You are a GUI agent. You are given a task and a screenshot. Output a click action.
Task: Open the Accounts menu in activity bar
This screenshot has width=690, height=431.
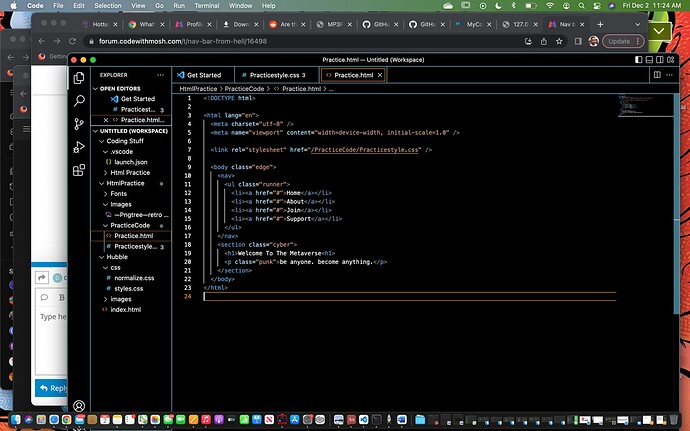[x=79, y=405]
